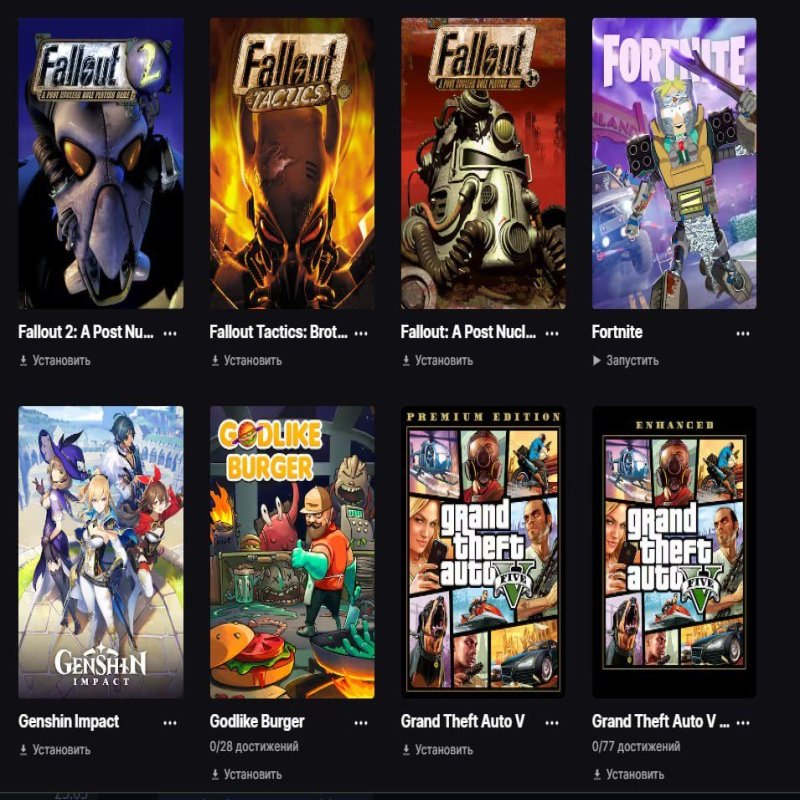
Task: Open the options dots for Fallout: A Post Nuclear
Action: click(552, 334)
